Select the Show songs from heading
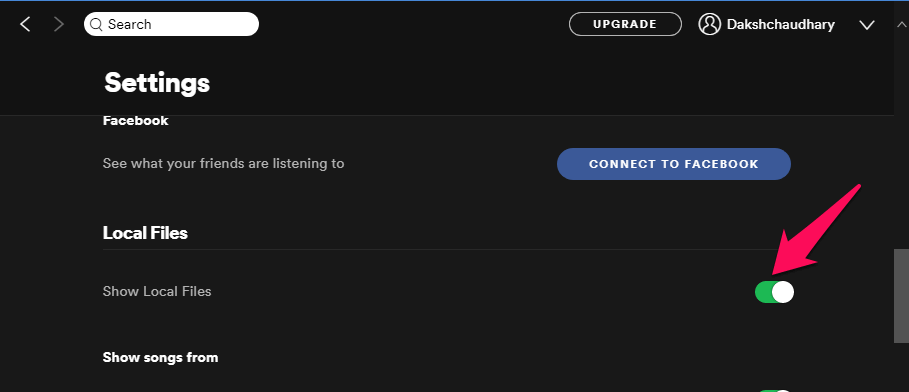 (161, 357)
